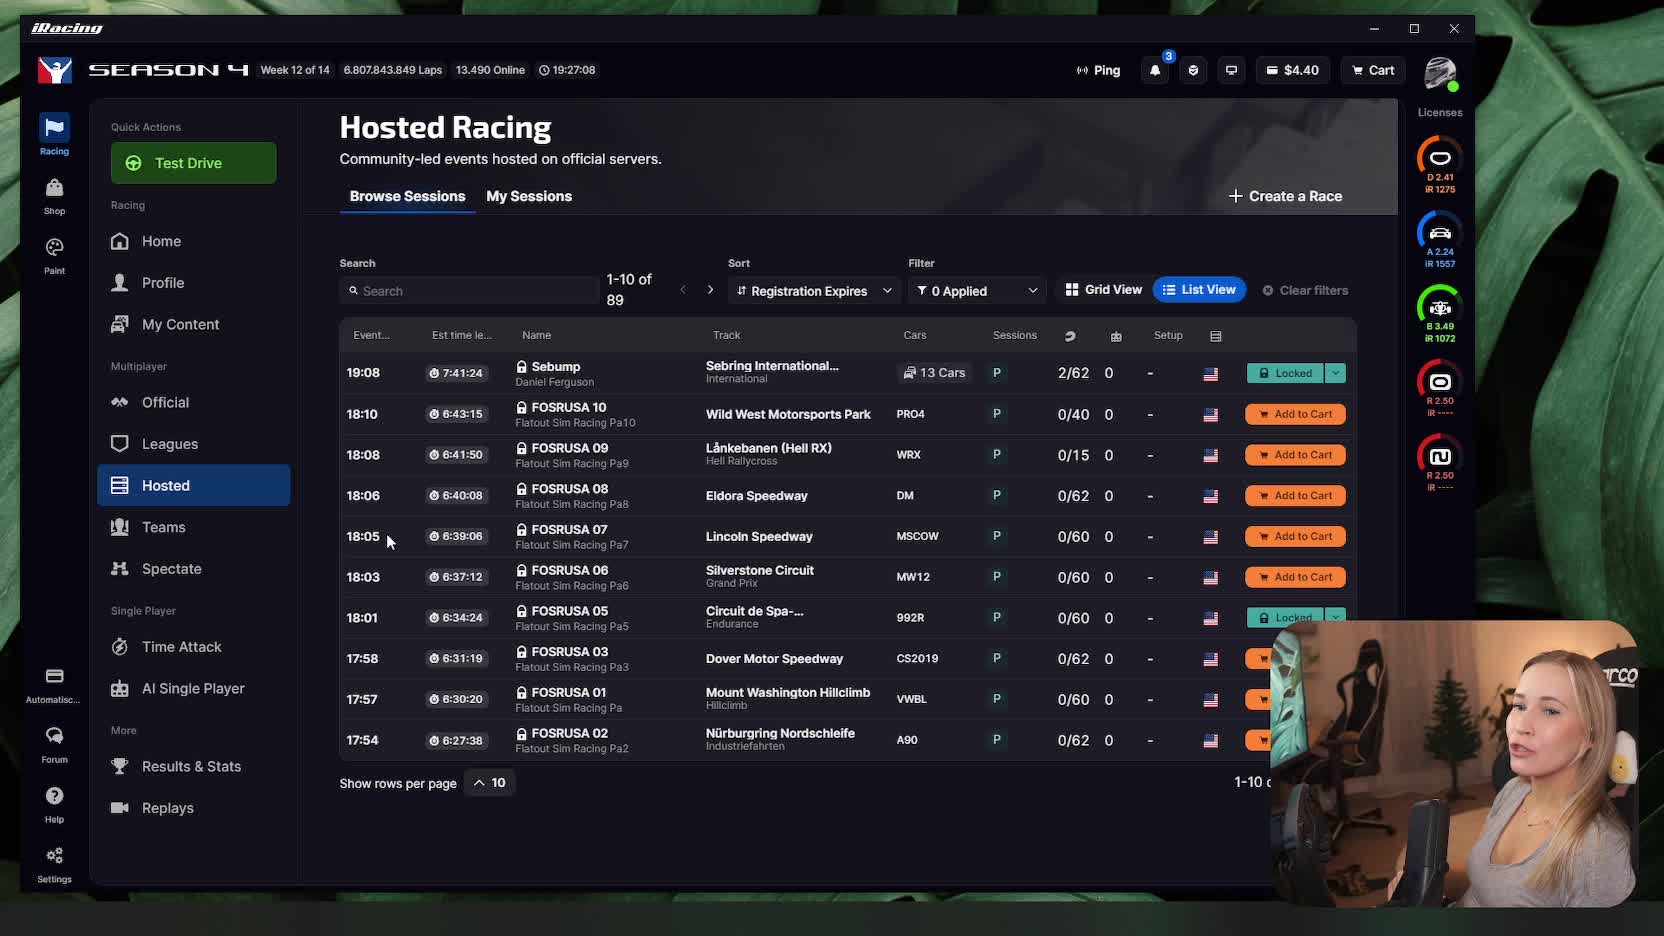Open Results & Stats
This screenshot has height=936, width=1664.
click(x=194, y=767)
